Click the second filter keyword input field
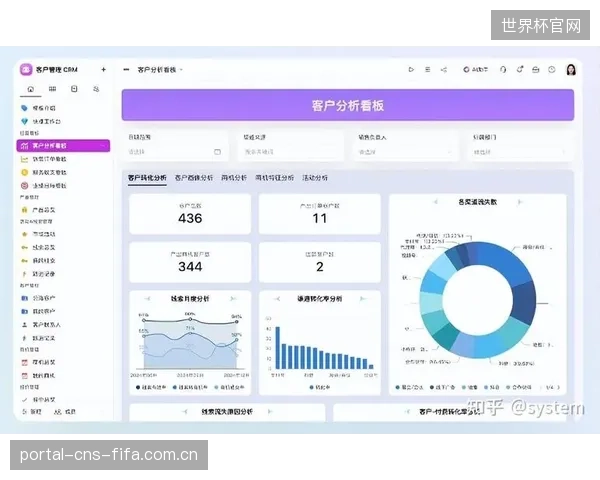Screen dimensions: 600x480 pyautogui.click(x=291, y=152)
